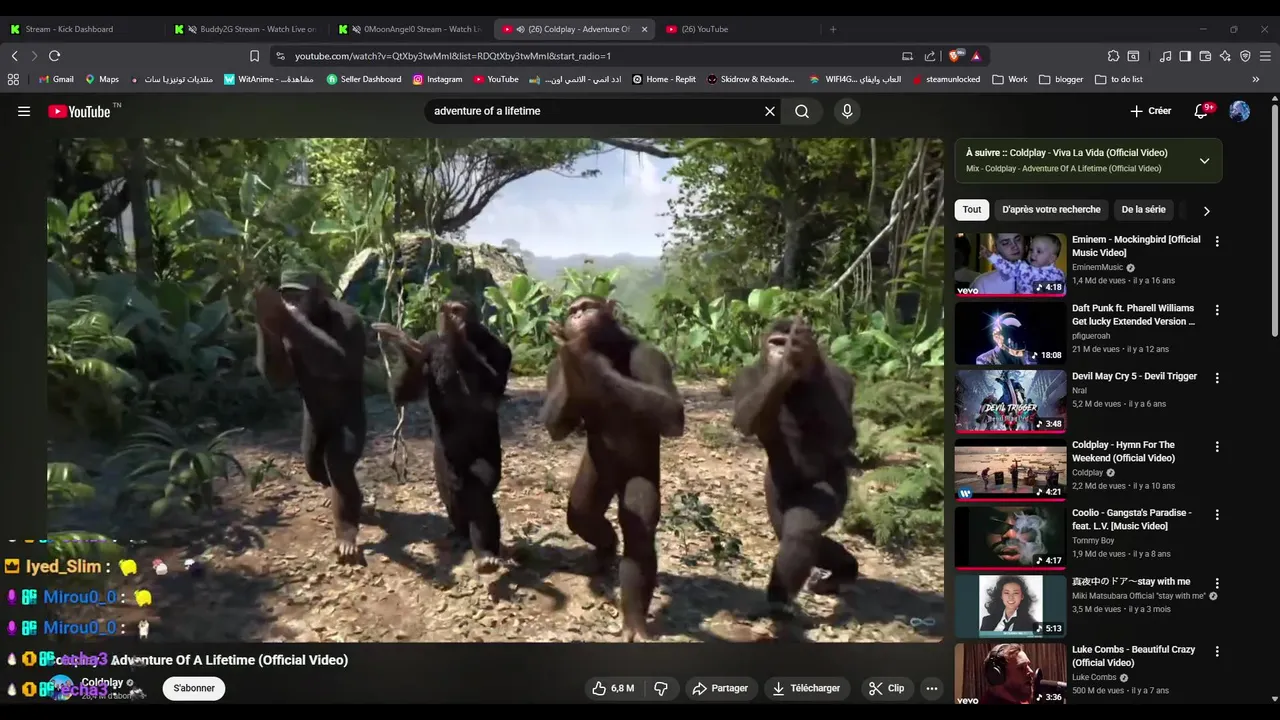Click the Daft Punk Get Lucky video title

(x=1133, y=315)
